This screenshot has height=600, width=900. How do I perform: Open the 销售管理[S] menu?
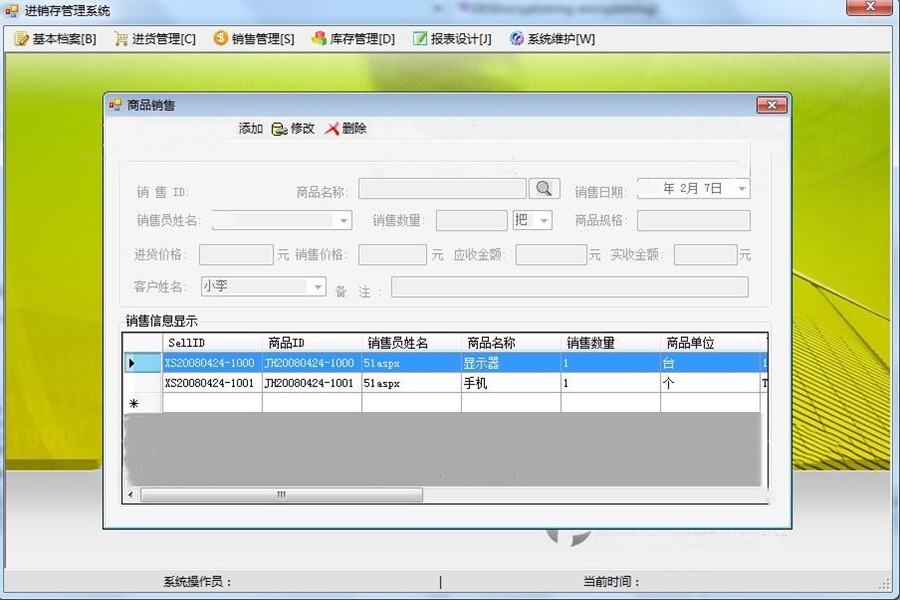pos(254,39)
